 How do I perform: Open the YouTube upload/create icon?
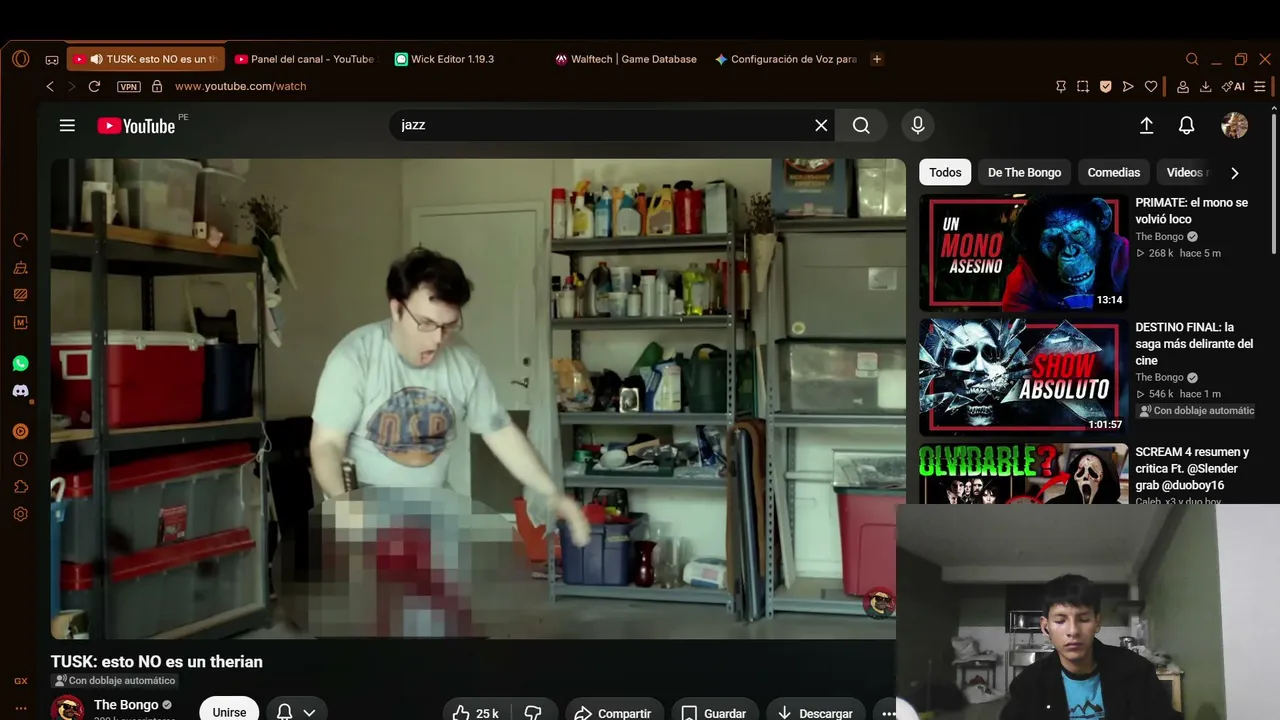[x=1146, y=125]
